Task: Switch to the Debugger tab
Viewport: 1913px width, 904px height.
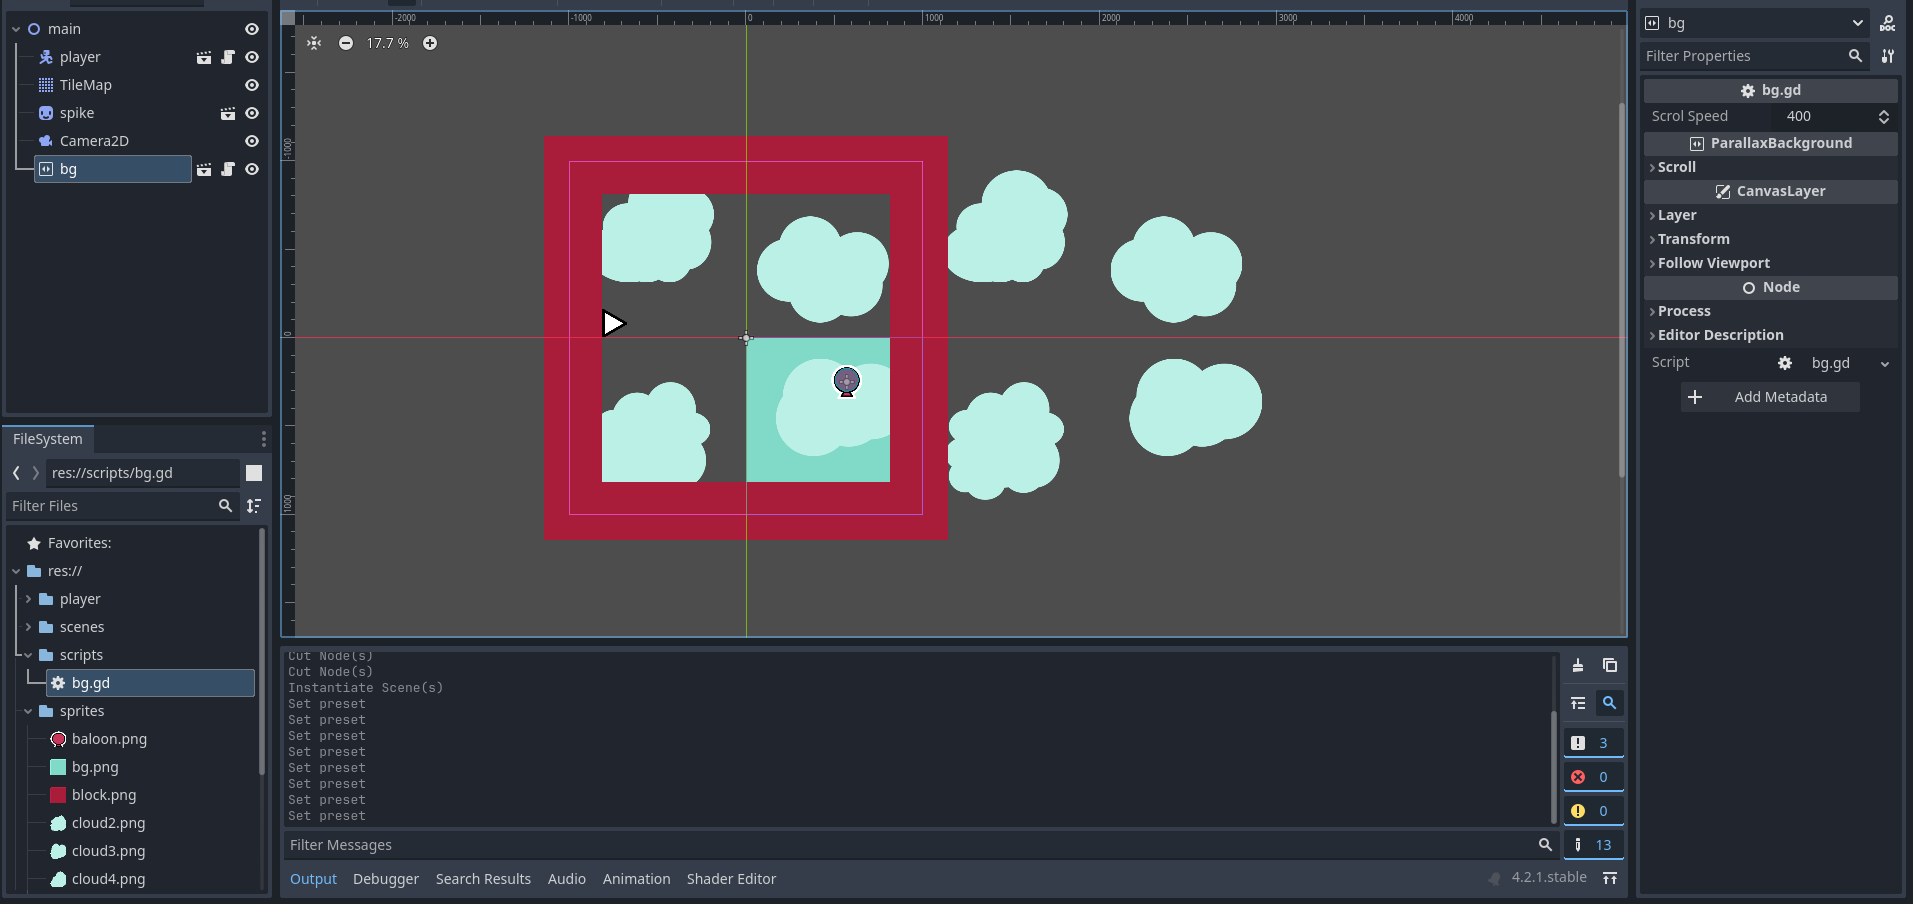Action: pyautogui.click(x=386, y=879)
